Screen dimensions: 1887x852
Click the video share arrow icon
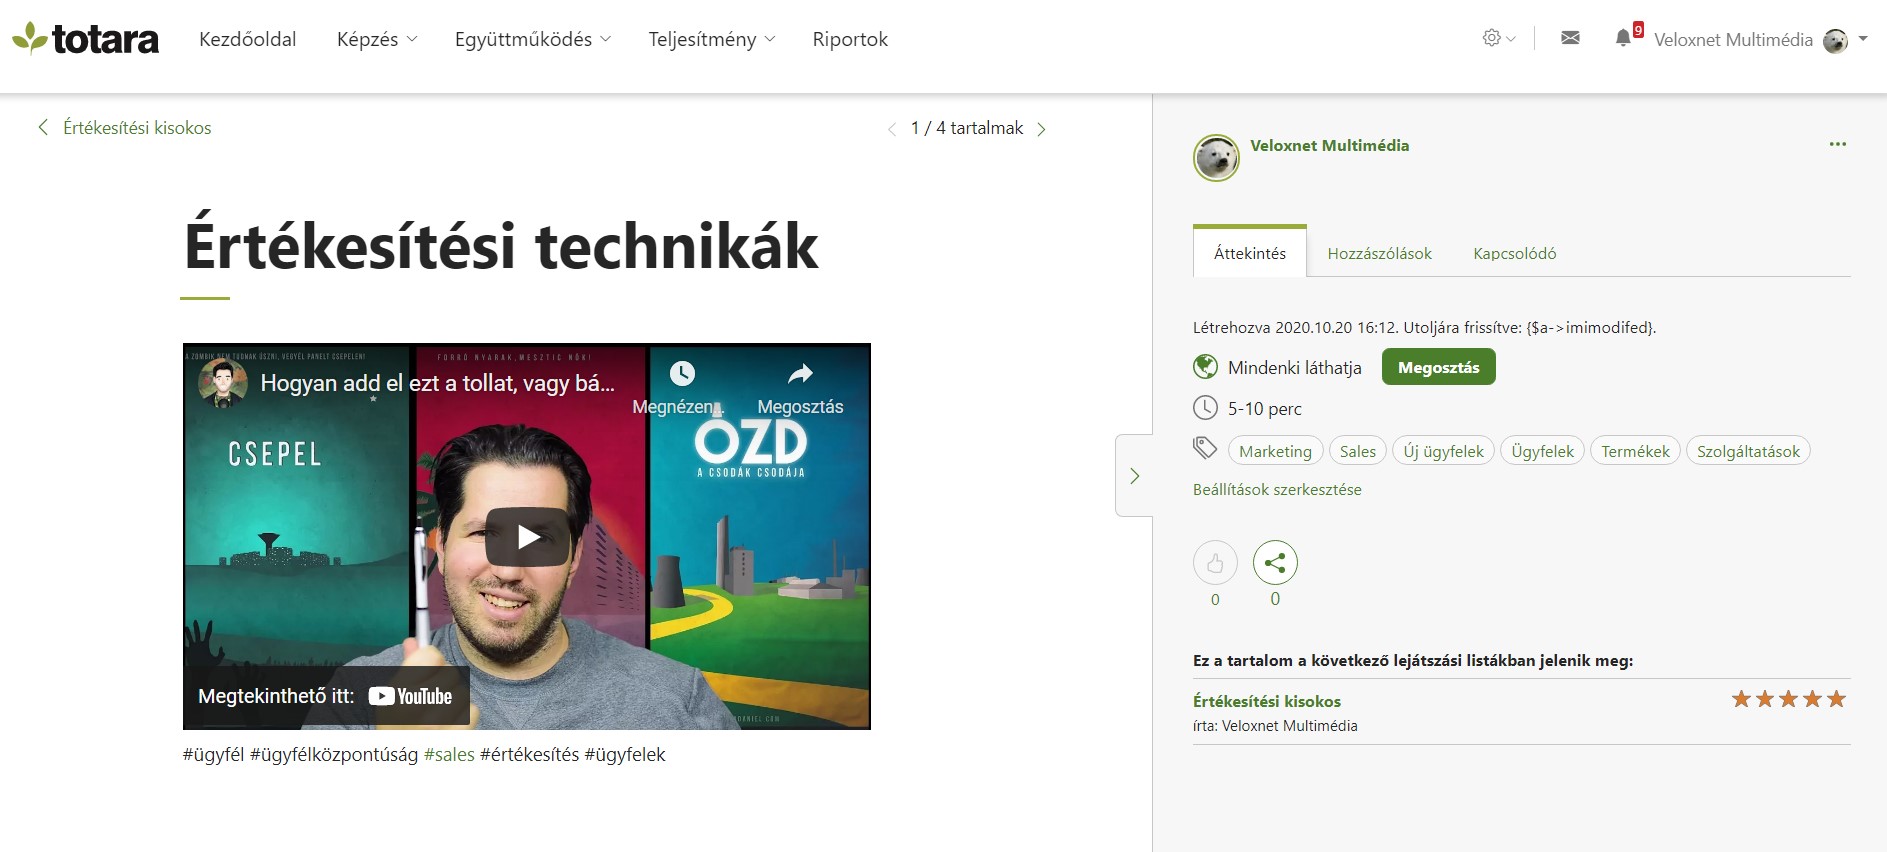800,374
